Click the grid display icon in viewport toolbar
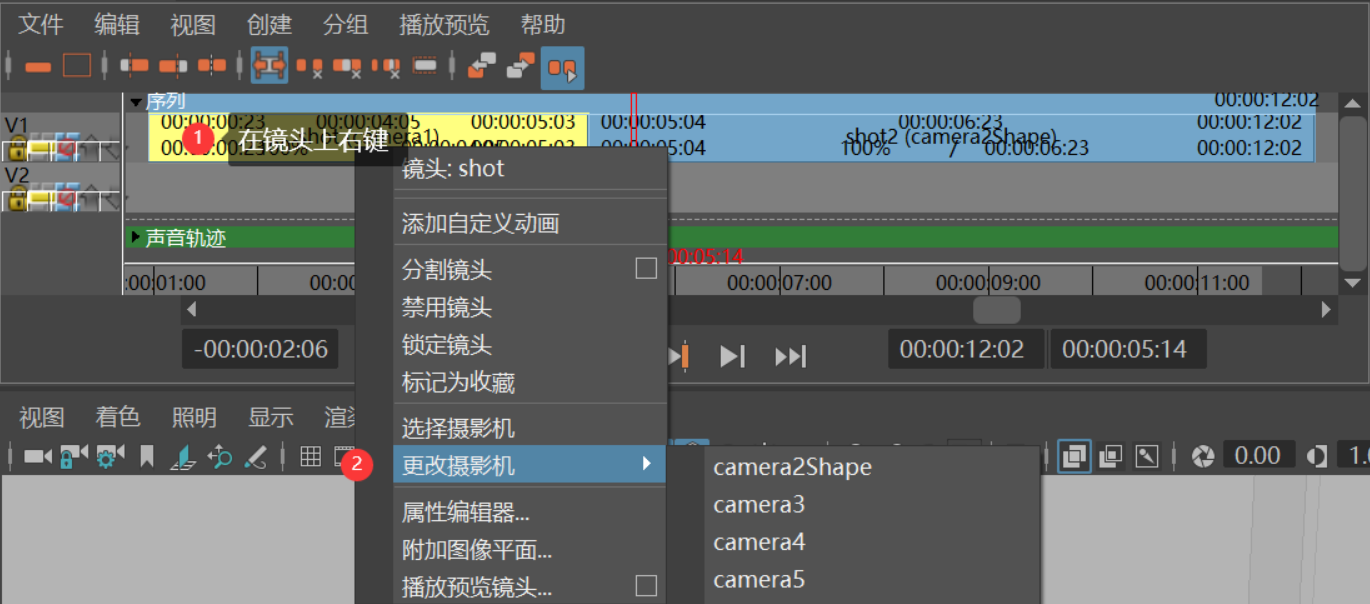 (308, 456)
